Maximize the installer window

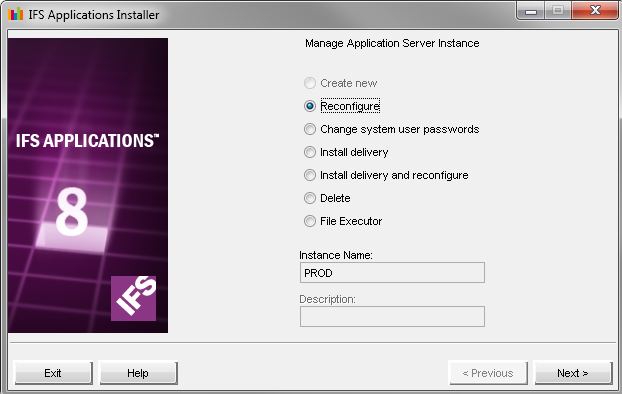tap(558, 10)
